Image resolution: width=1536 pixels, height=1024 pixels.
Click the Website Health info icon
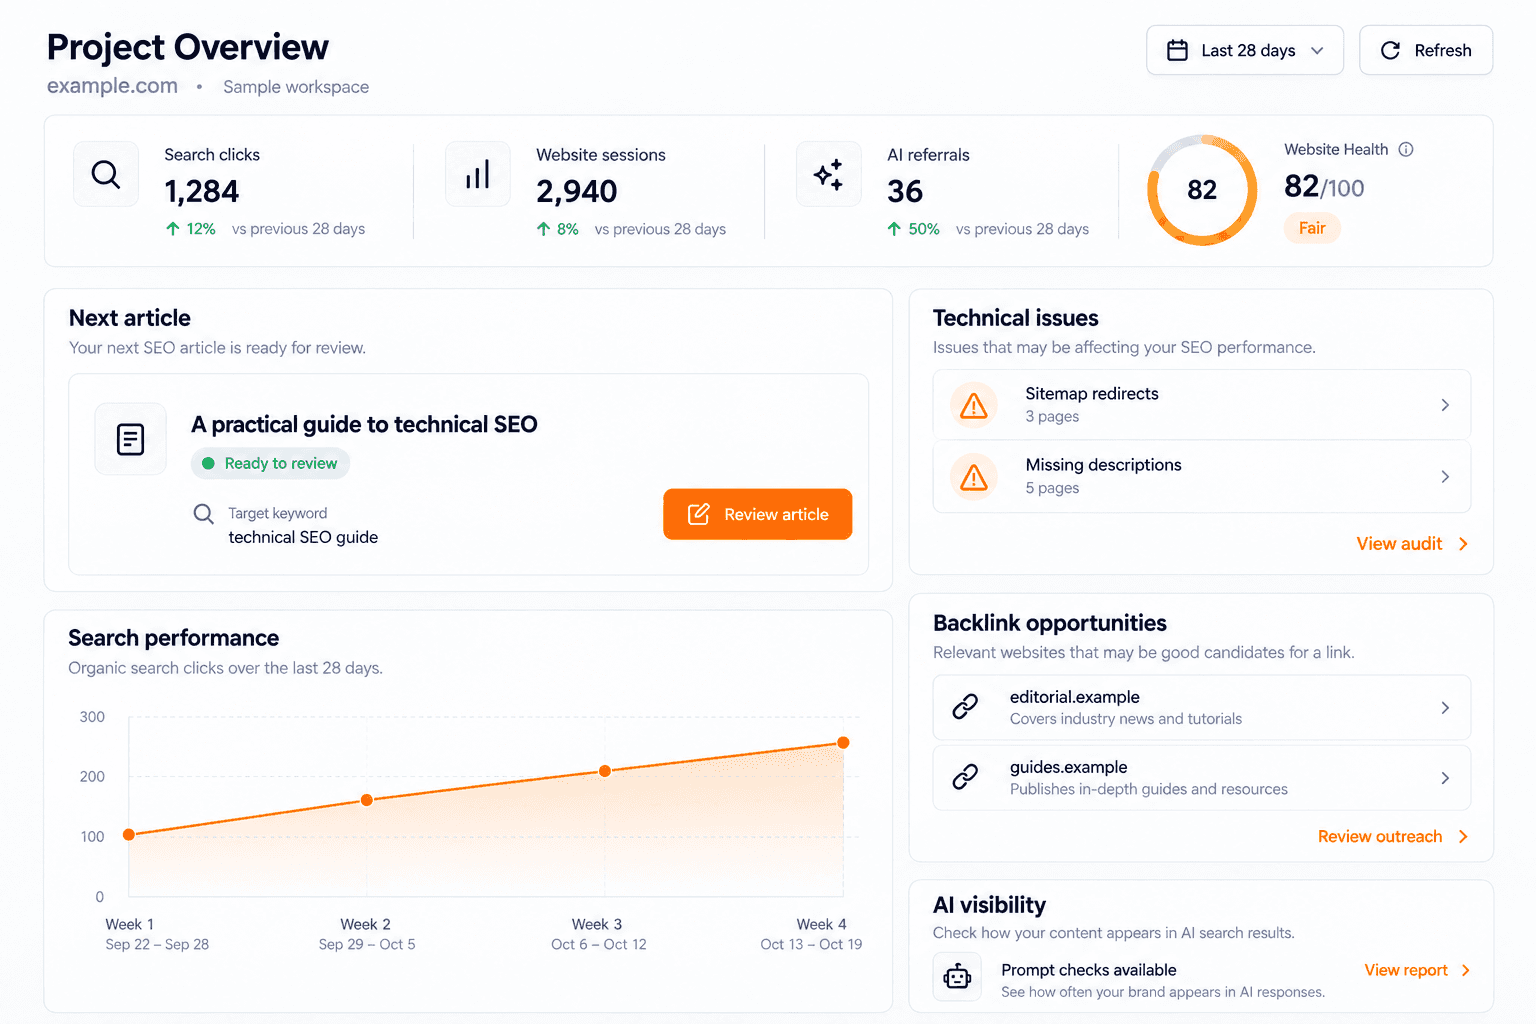point(1406,150)
